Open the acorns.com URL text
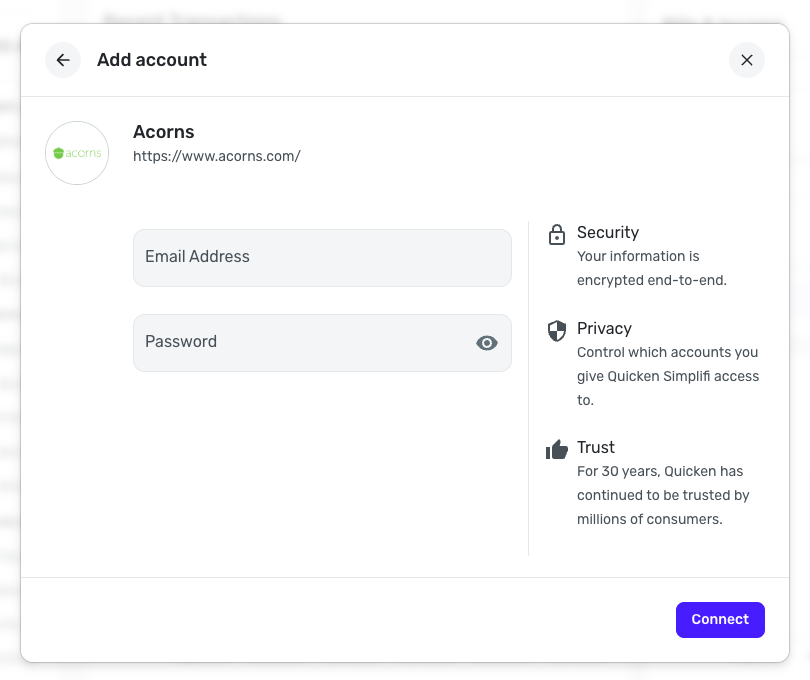810x680 pixels. point(217,156)
